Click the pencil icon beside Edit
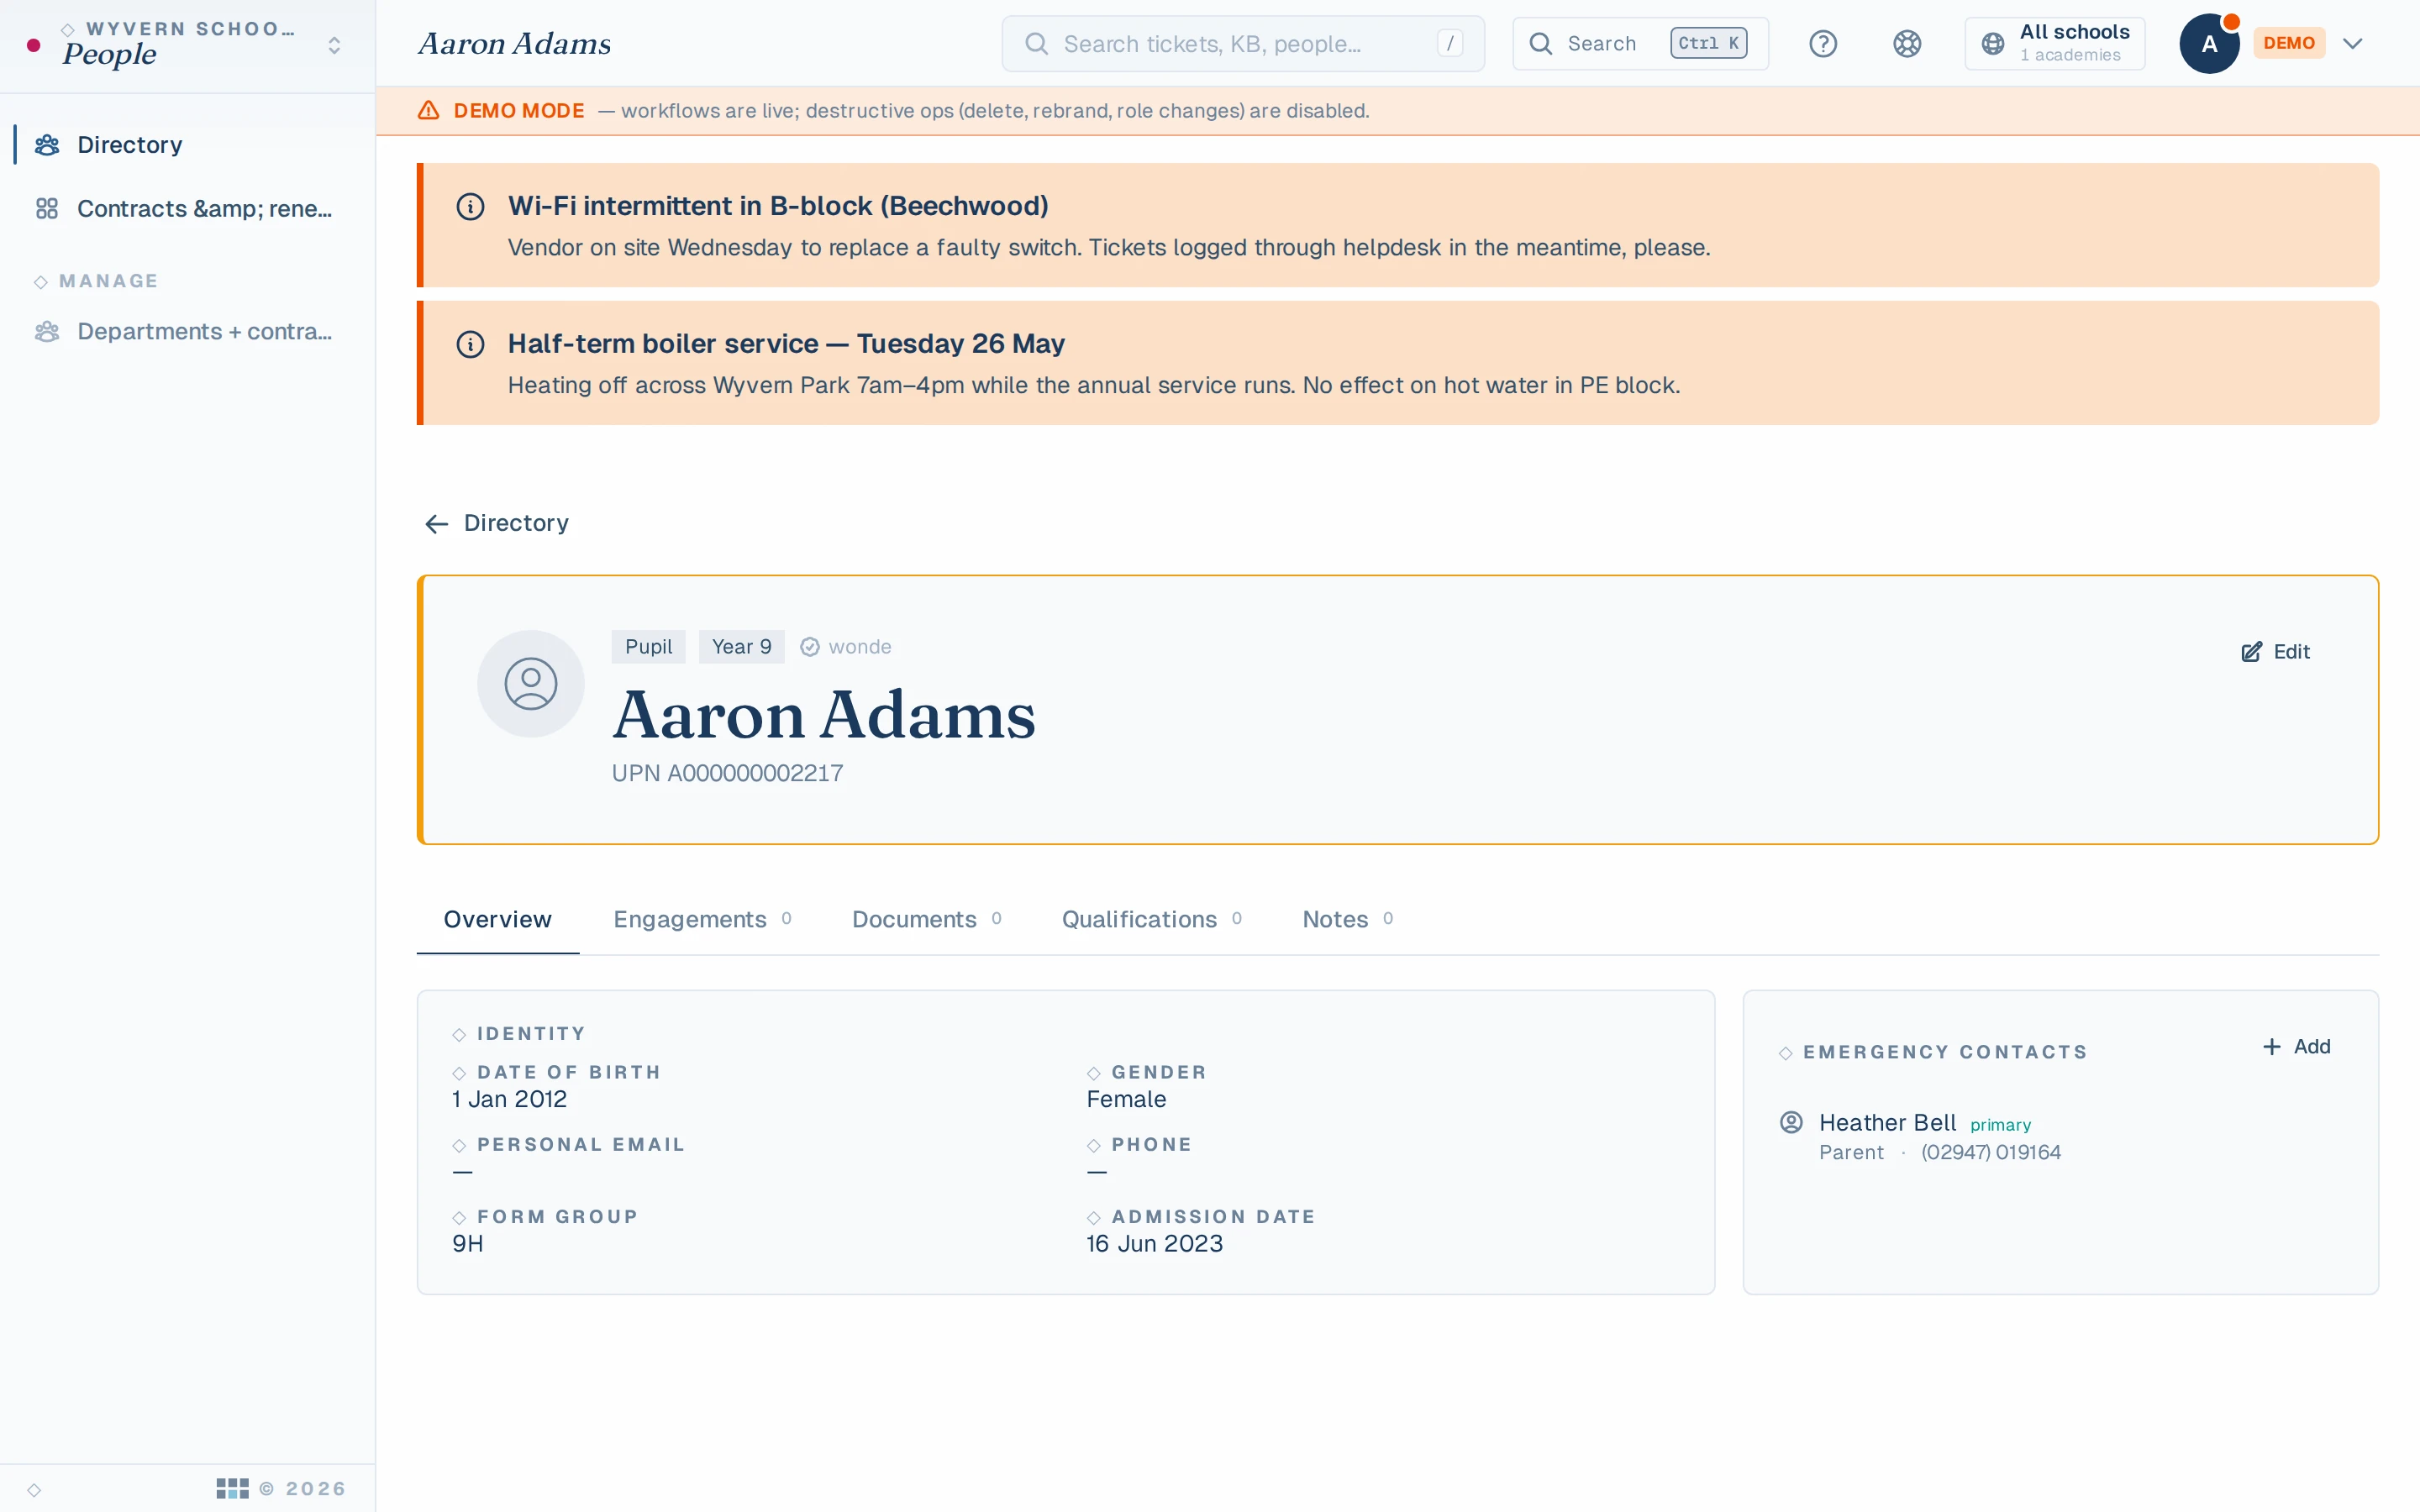This screenshot has height=1512, width=2420. (x=2251, y=652)
